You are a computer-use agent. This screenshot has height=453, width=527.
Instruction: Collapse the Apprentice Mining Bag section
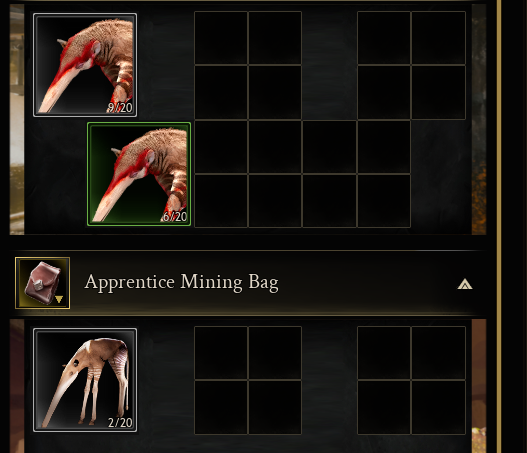[x=465, y=284]
